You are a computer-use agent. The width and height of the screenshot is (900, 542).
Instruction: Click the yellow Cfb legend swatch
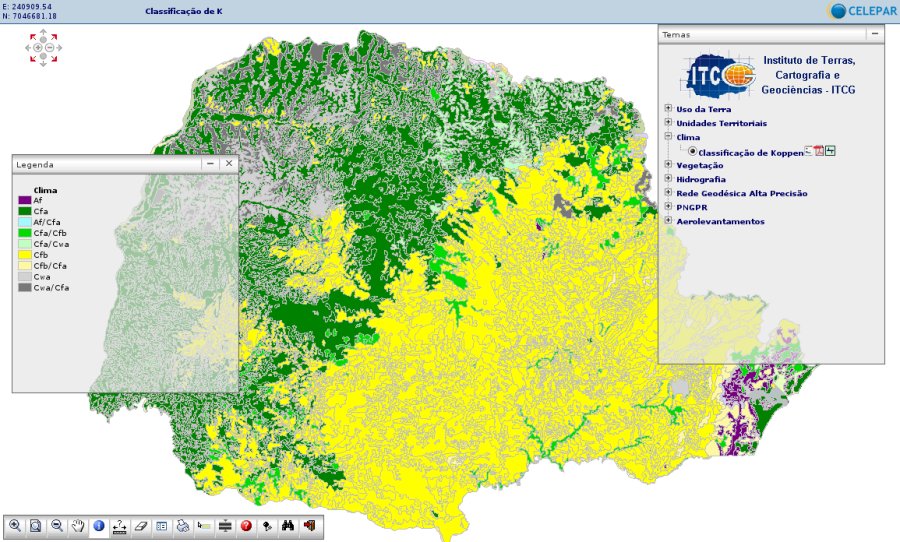coord(25,255)
